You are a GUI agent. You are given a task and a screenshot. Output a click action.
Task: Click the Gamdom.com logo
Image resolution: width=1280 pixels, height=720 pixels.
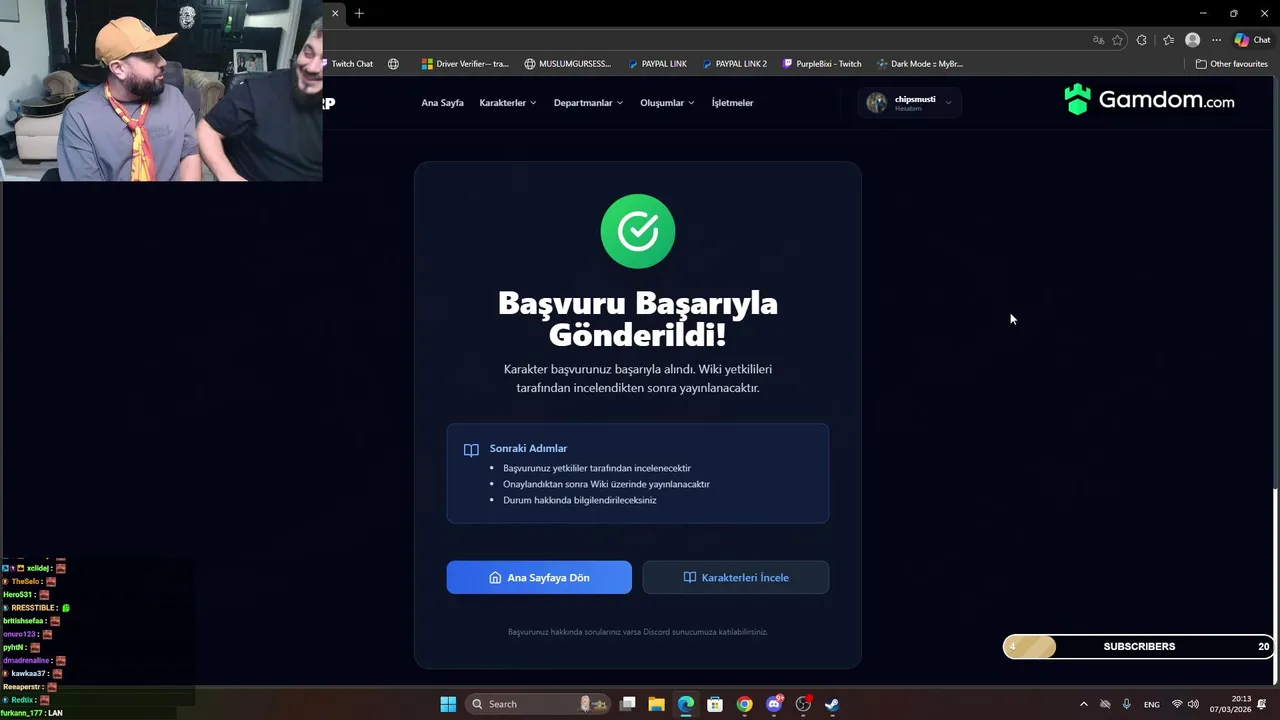tap(1149, 100)
